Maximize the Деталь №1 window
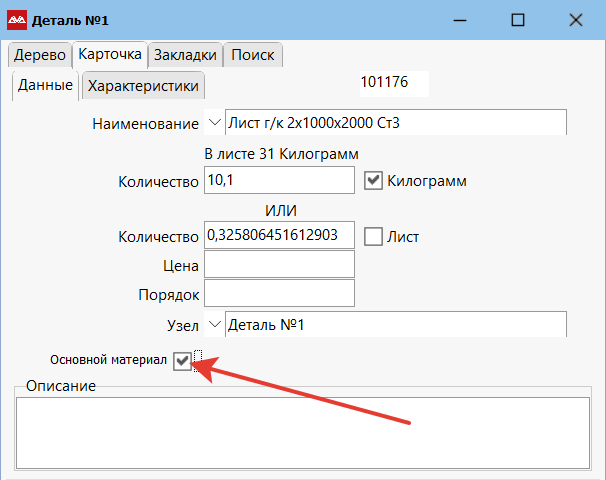The image size is (606, 480). coord(518,20)
